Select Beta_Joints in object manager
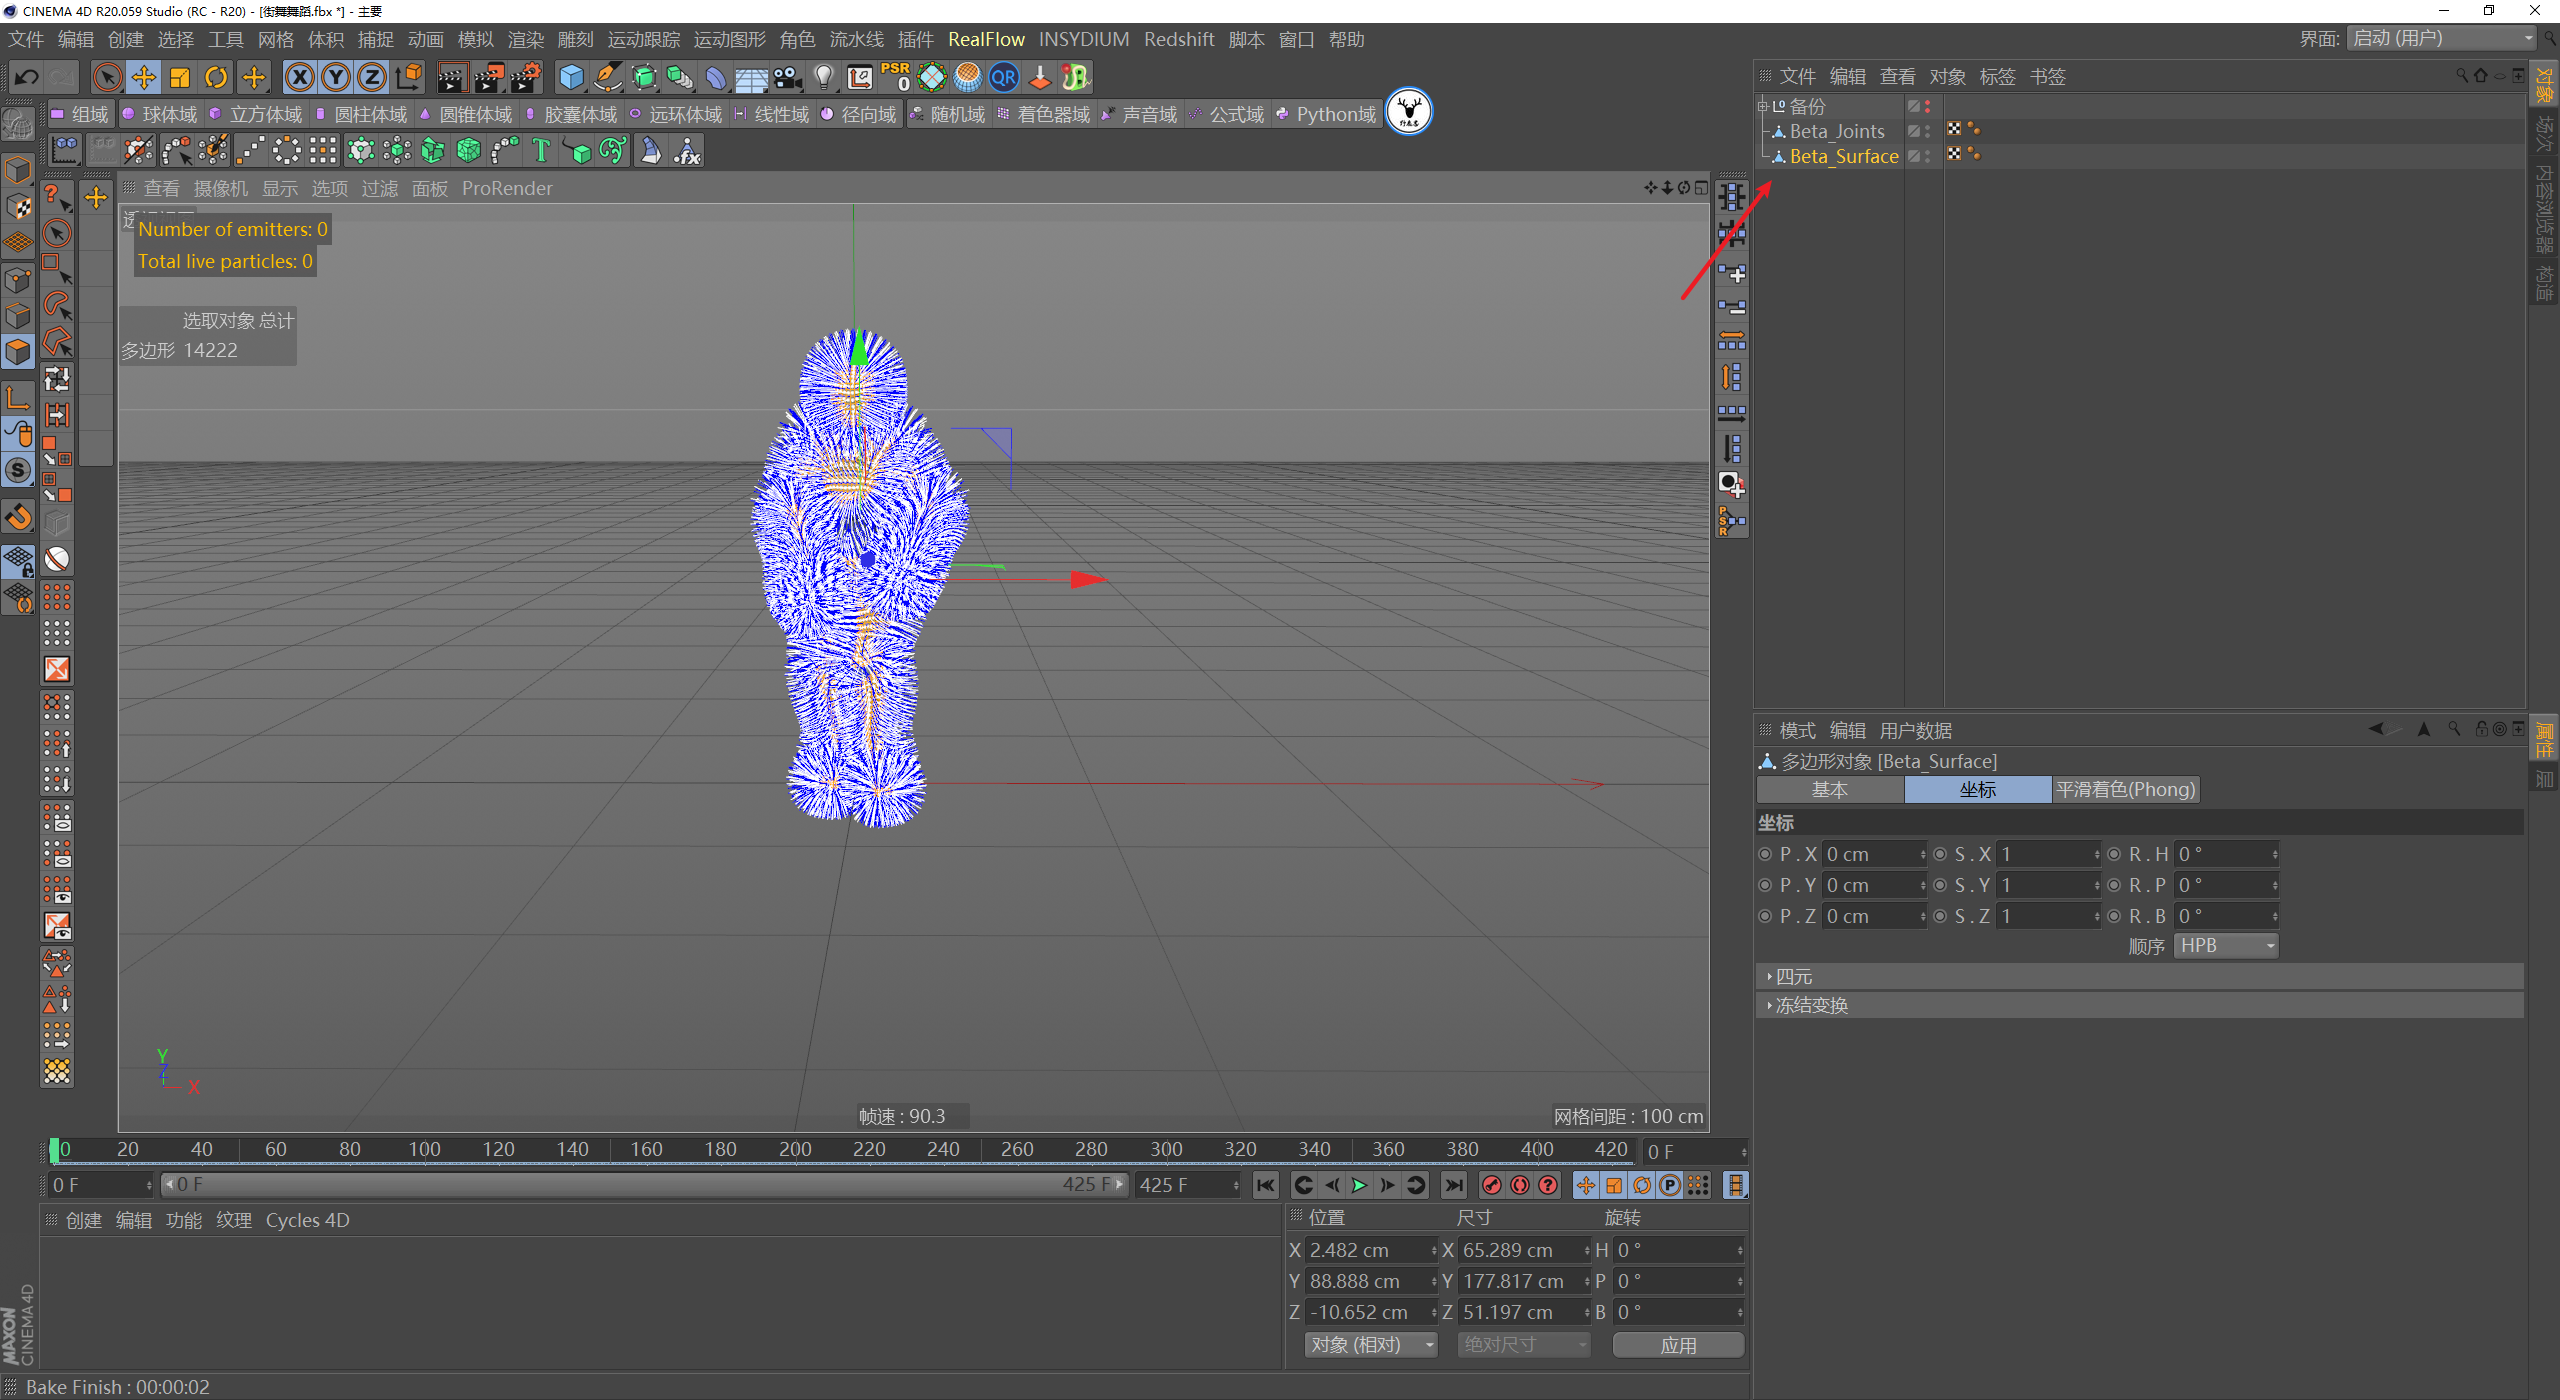The width and height of the screenshot is (2560, 1400). (1836, 131)
